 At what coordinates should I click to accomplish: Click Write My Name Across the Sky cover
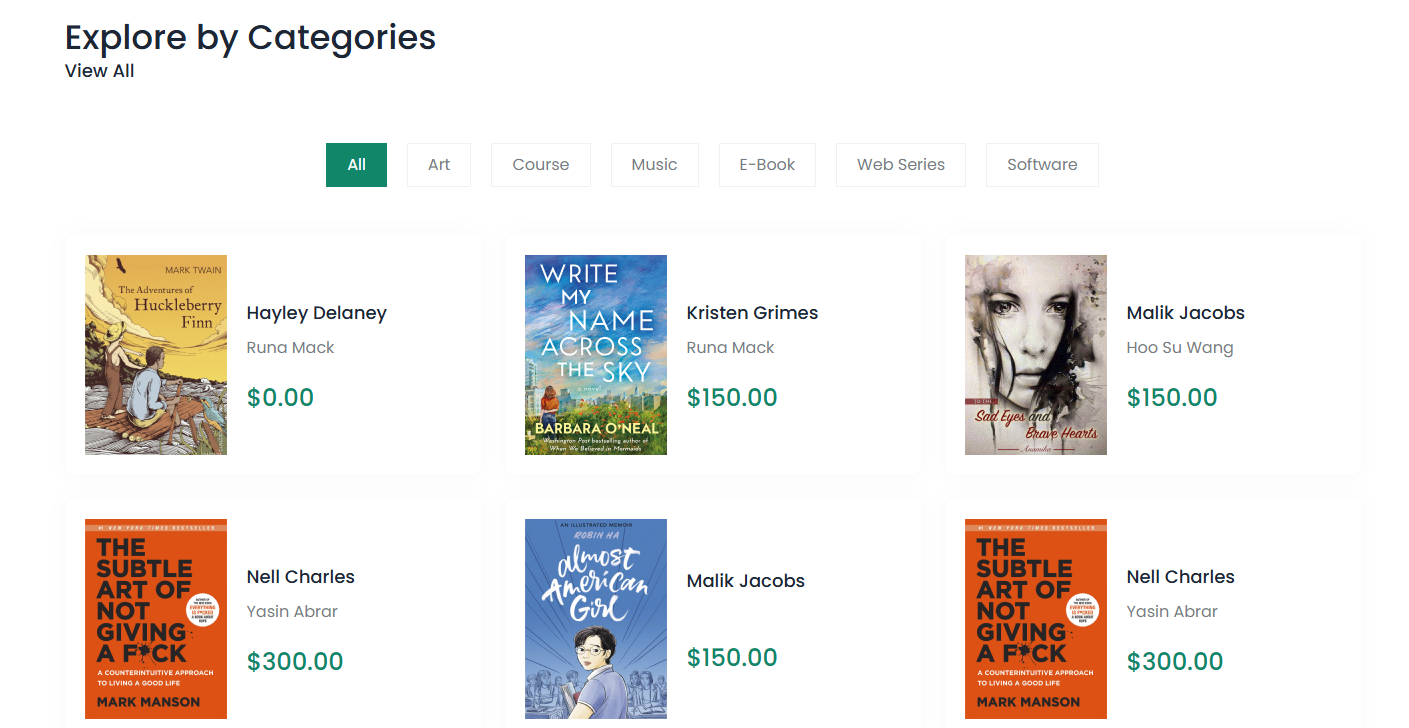coord(596,355)
